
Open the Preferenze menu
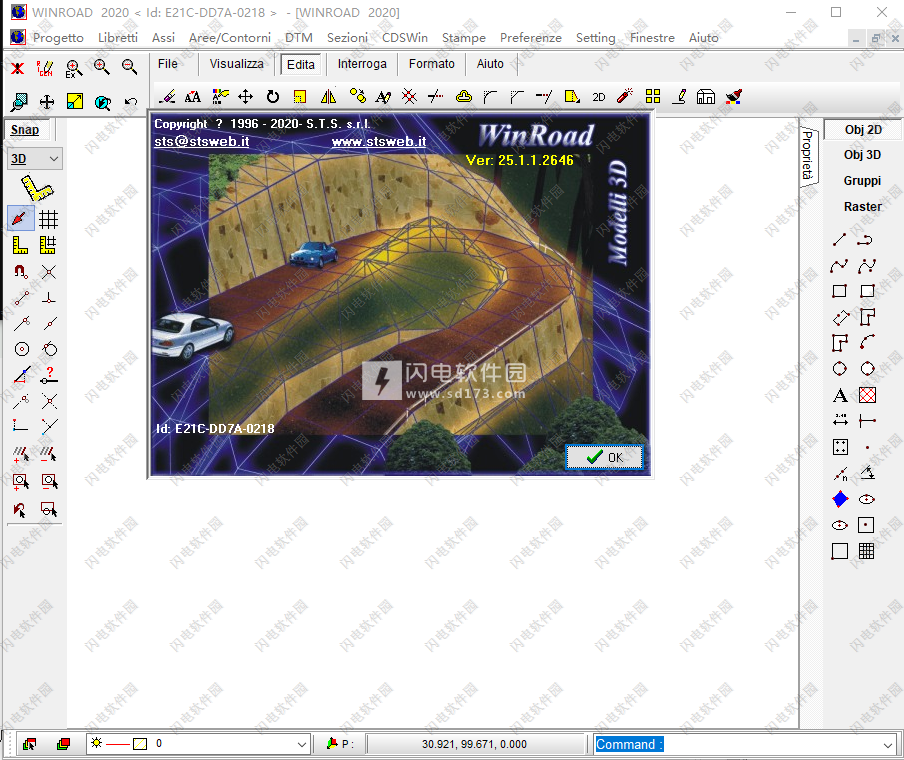[x=530, y=37]
